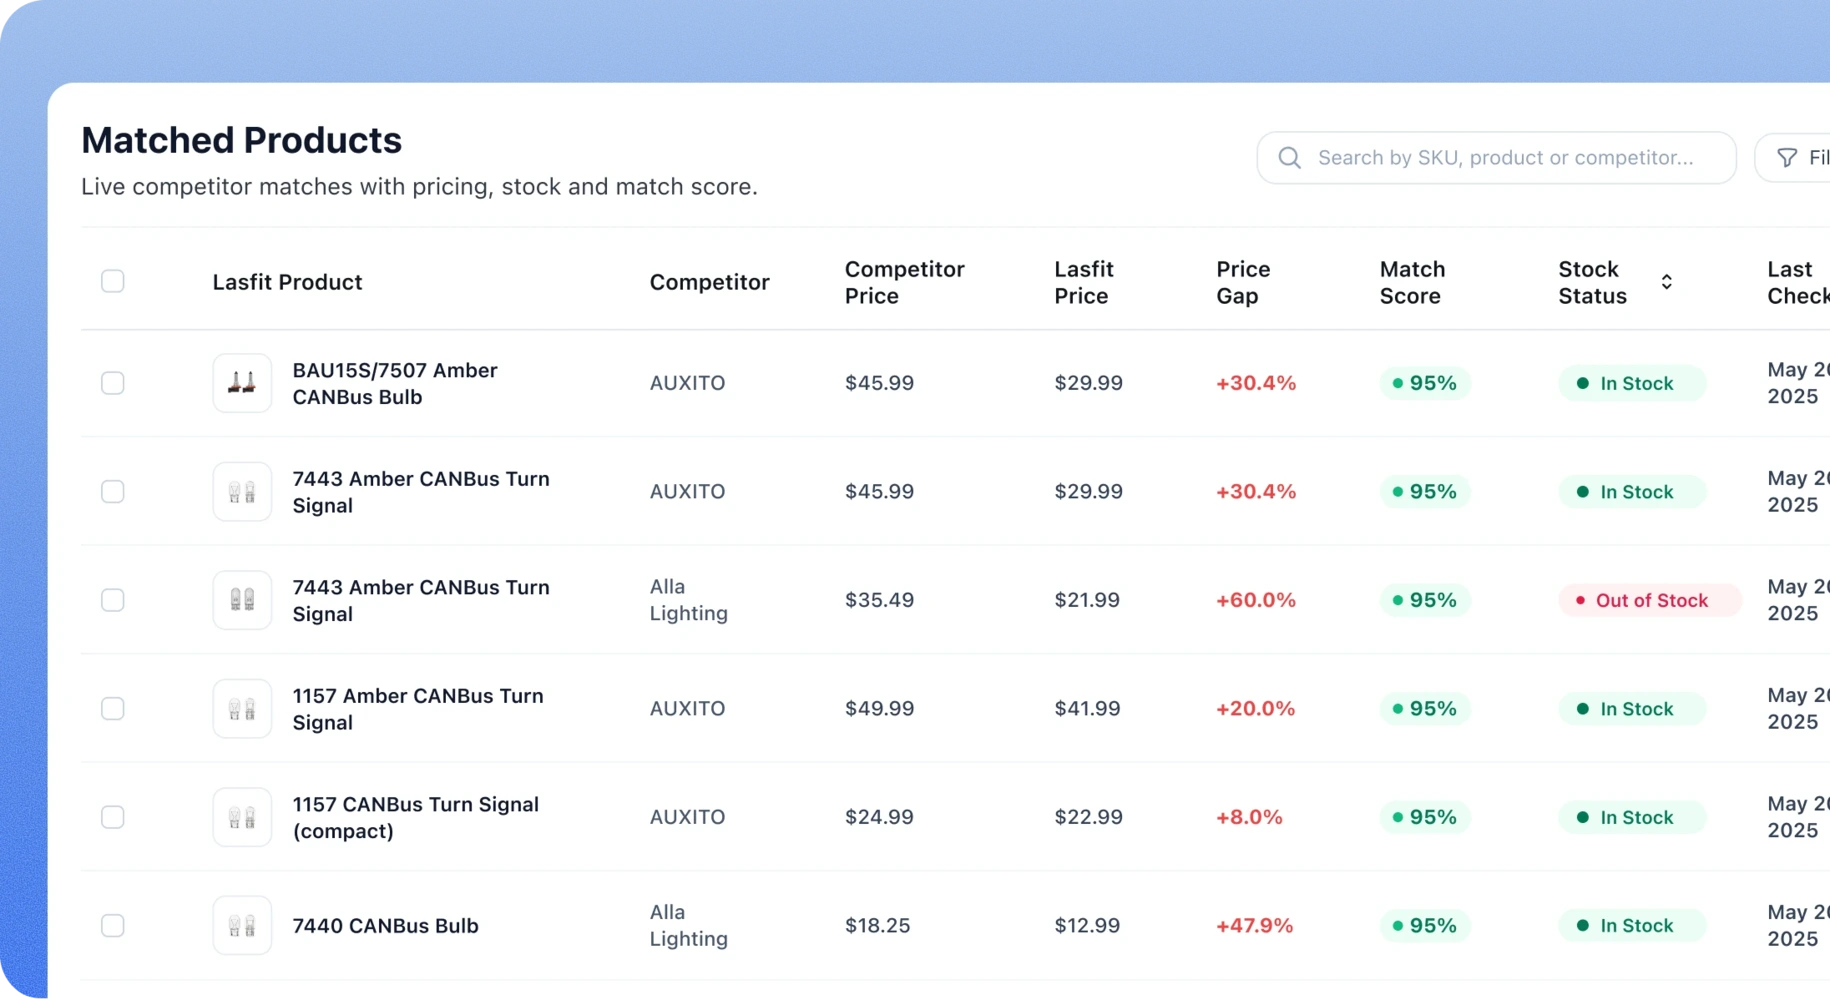
Task: Click the Matched Products heading
Action: point(241,140)
